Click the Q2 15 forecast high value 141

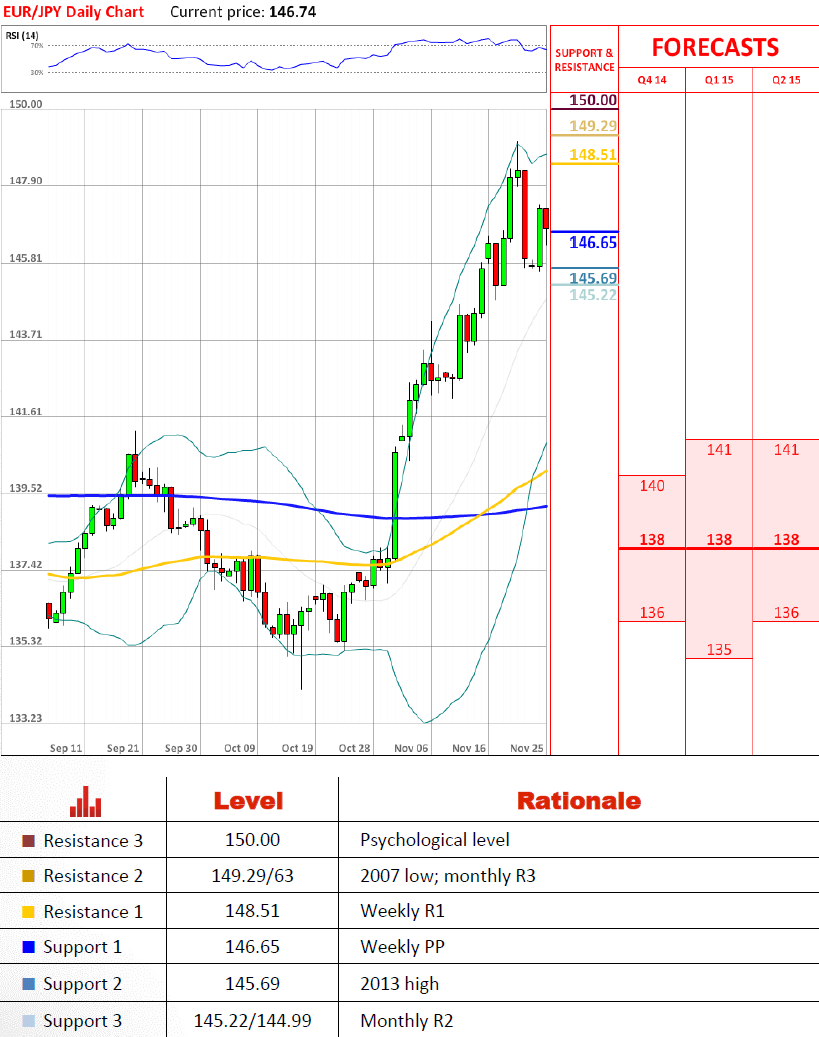coord(786,450)
